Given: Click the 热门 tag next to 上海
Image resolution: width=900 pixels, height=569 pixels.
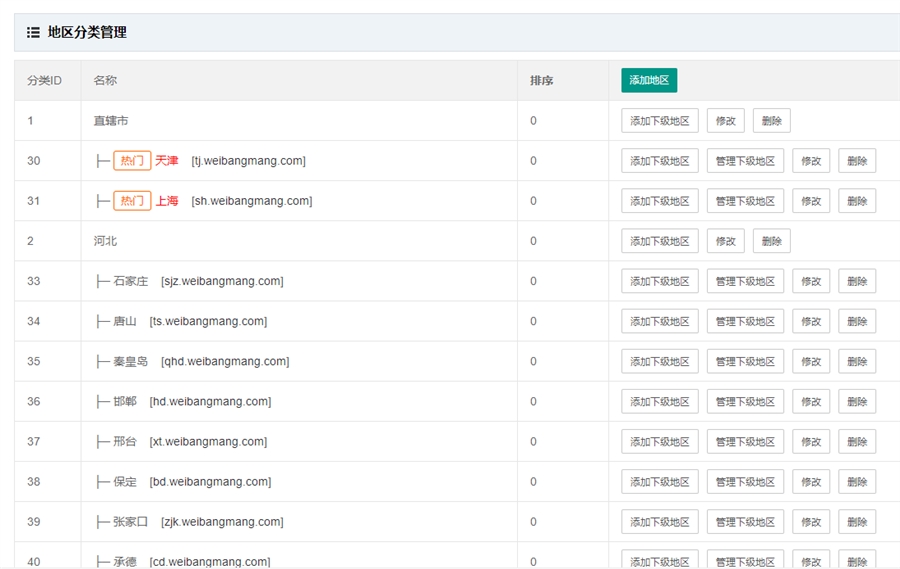Looking at the screenshot, I should tap(132, 201).
